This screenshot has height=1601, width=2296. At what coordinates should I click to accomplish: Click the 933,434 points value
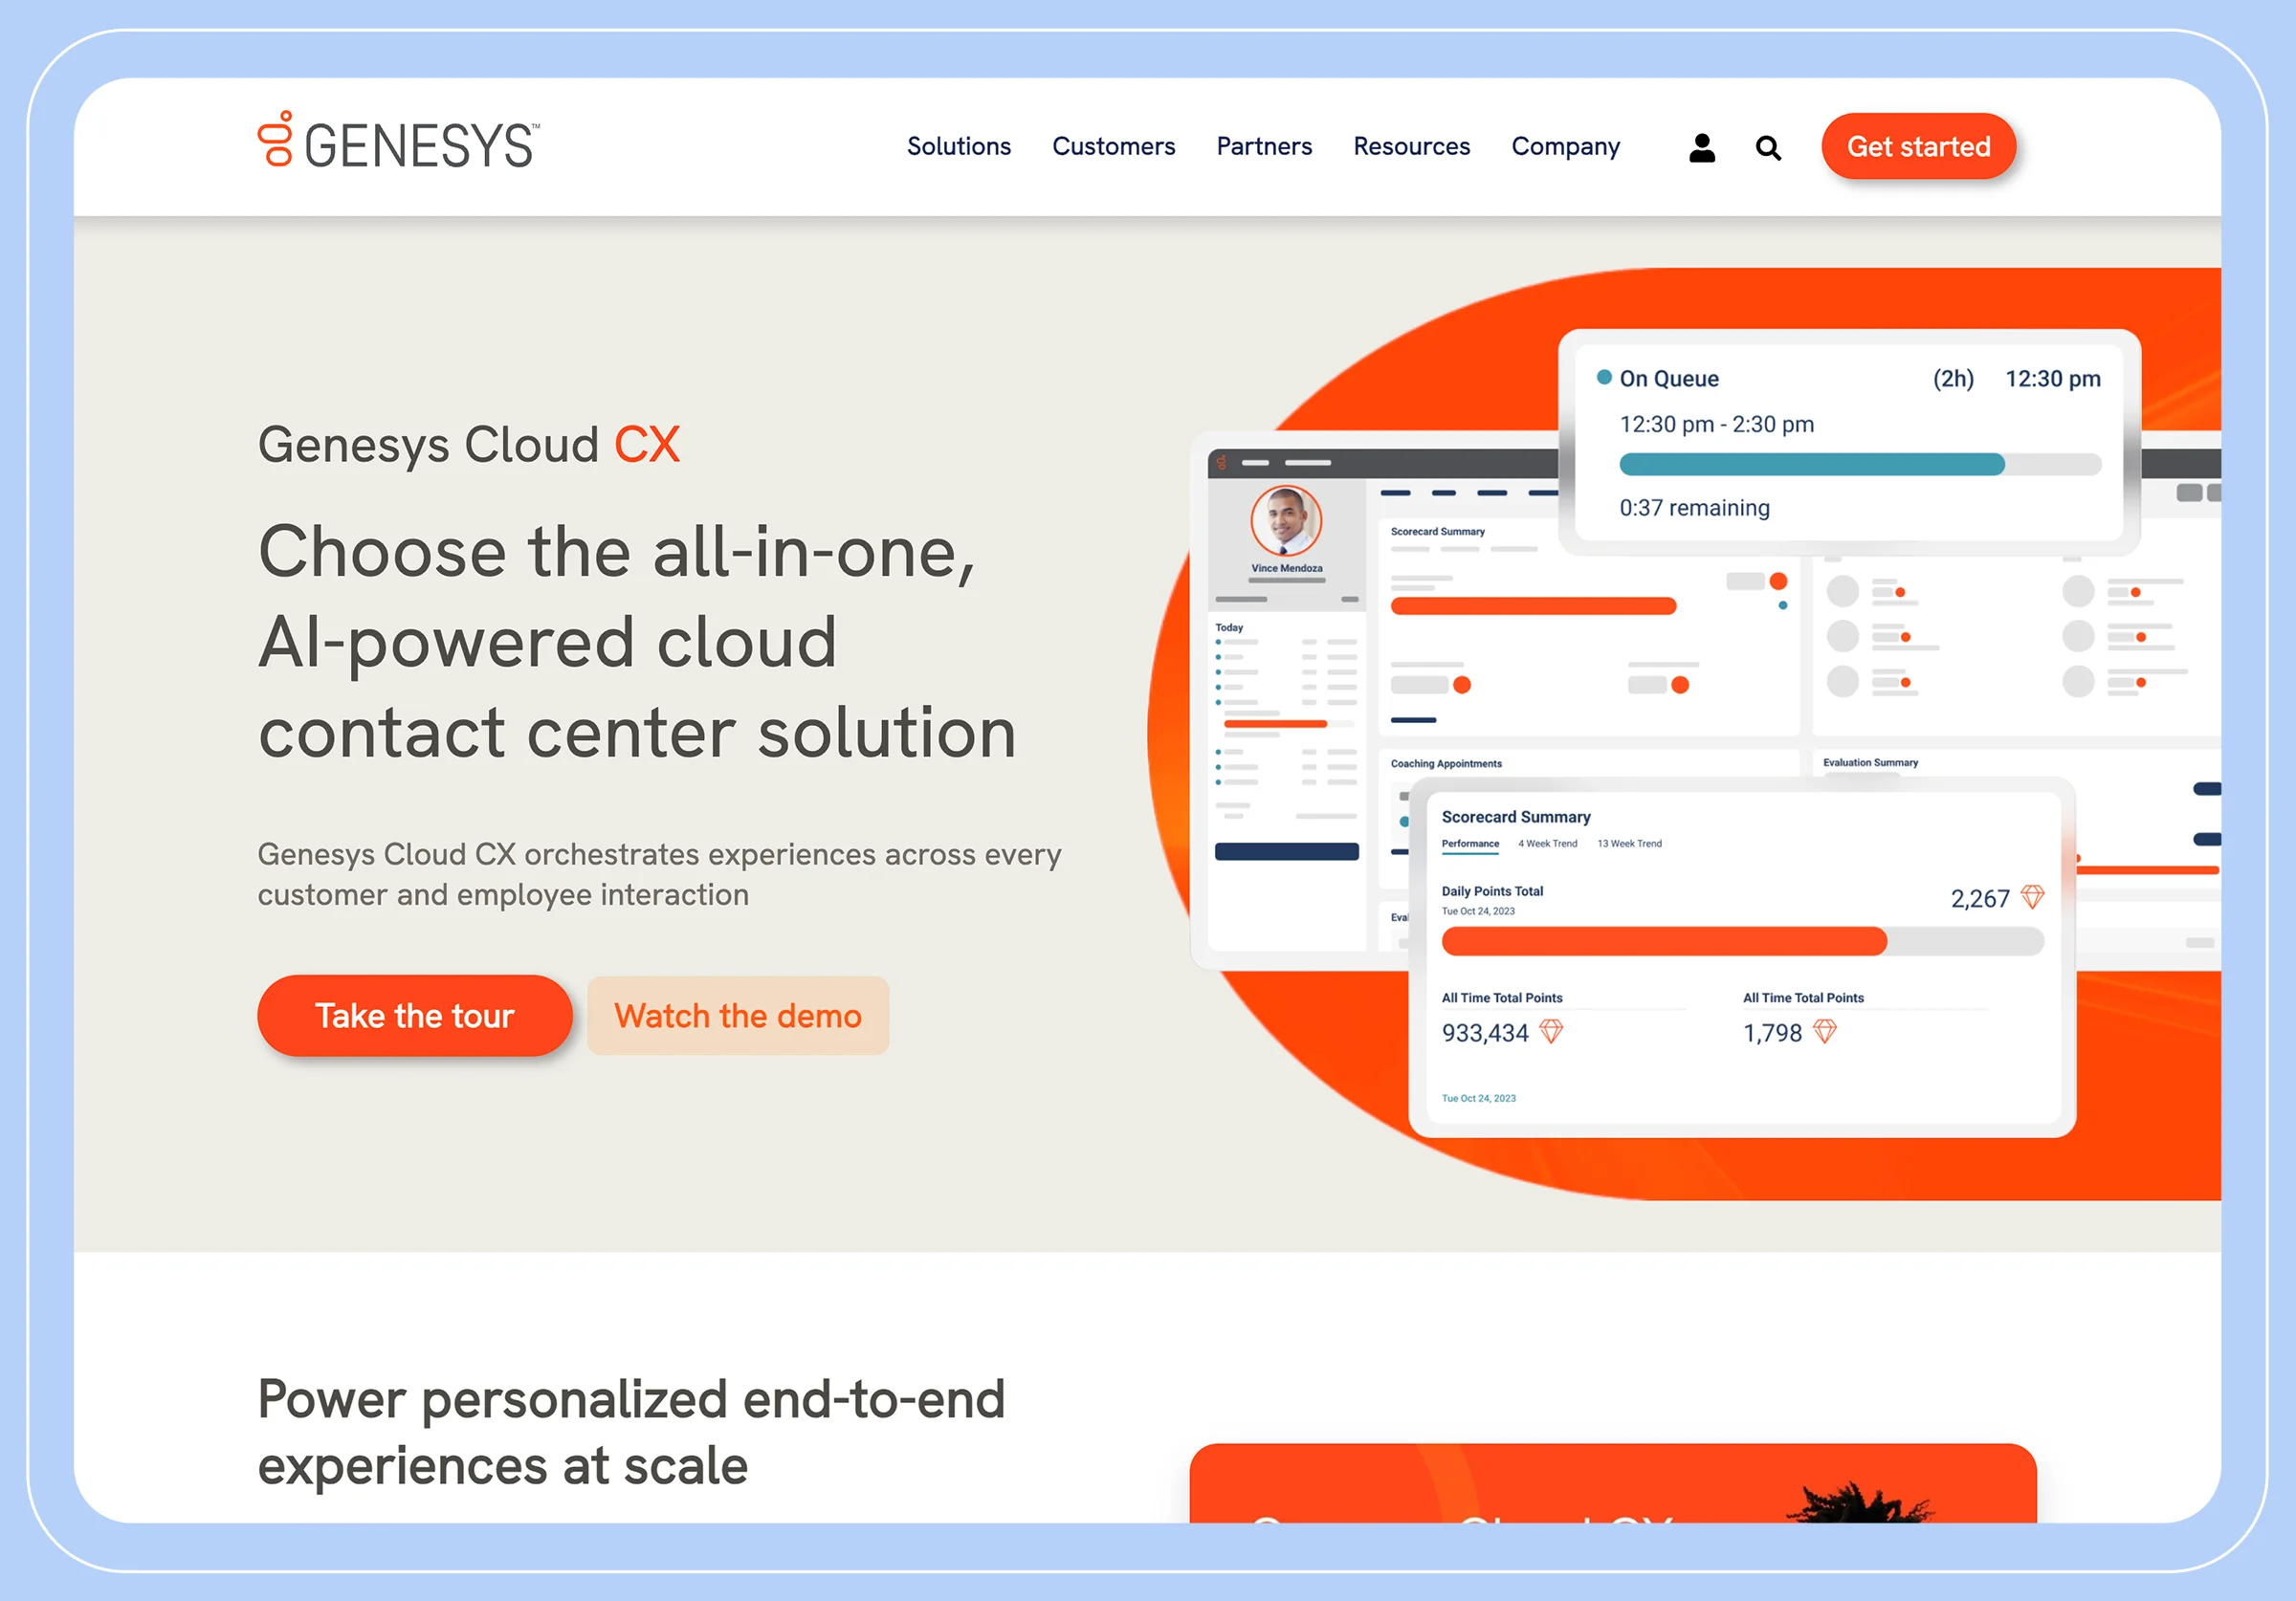[x=1484, y=1032]
